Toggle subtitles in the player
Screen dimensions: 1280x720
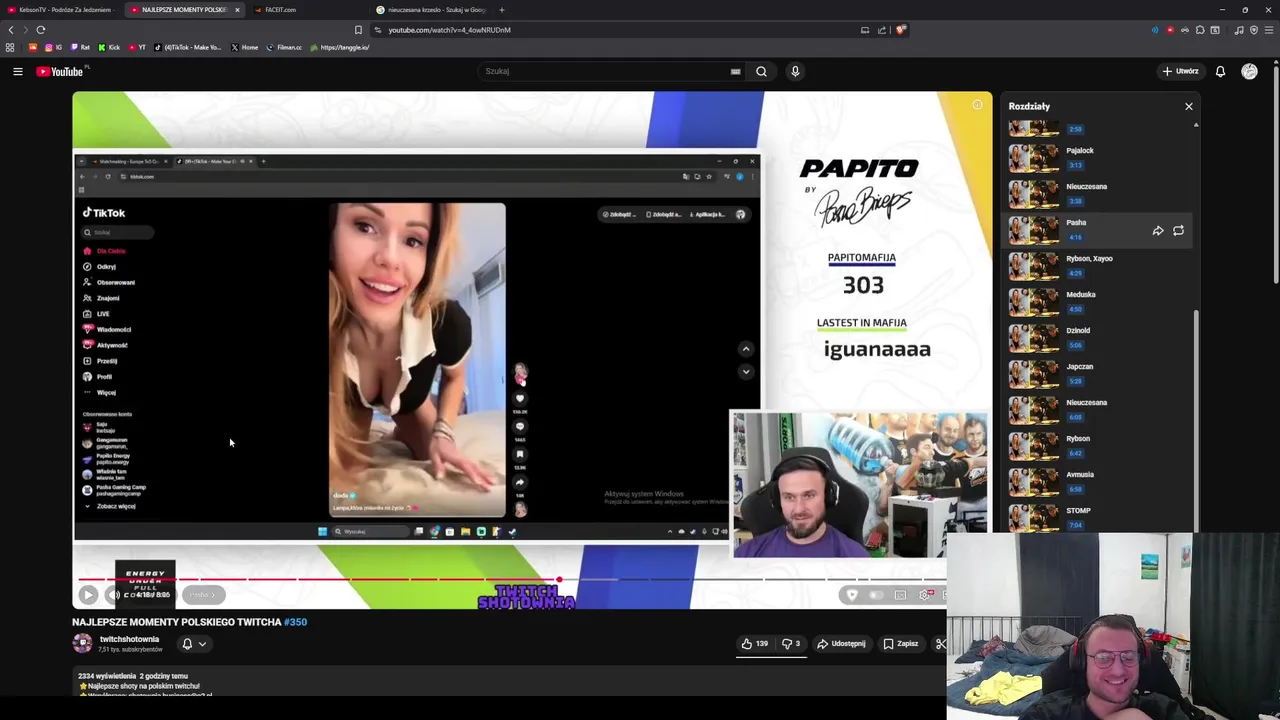900,595
